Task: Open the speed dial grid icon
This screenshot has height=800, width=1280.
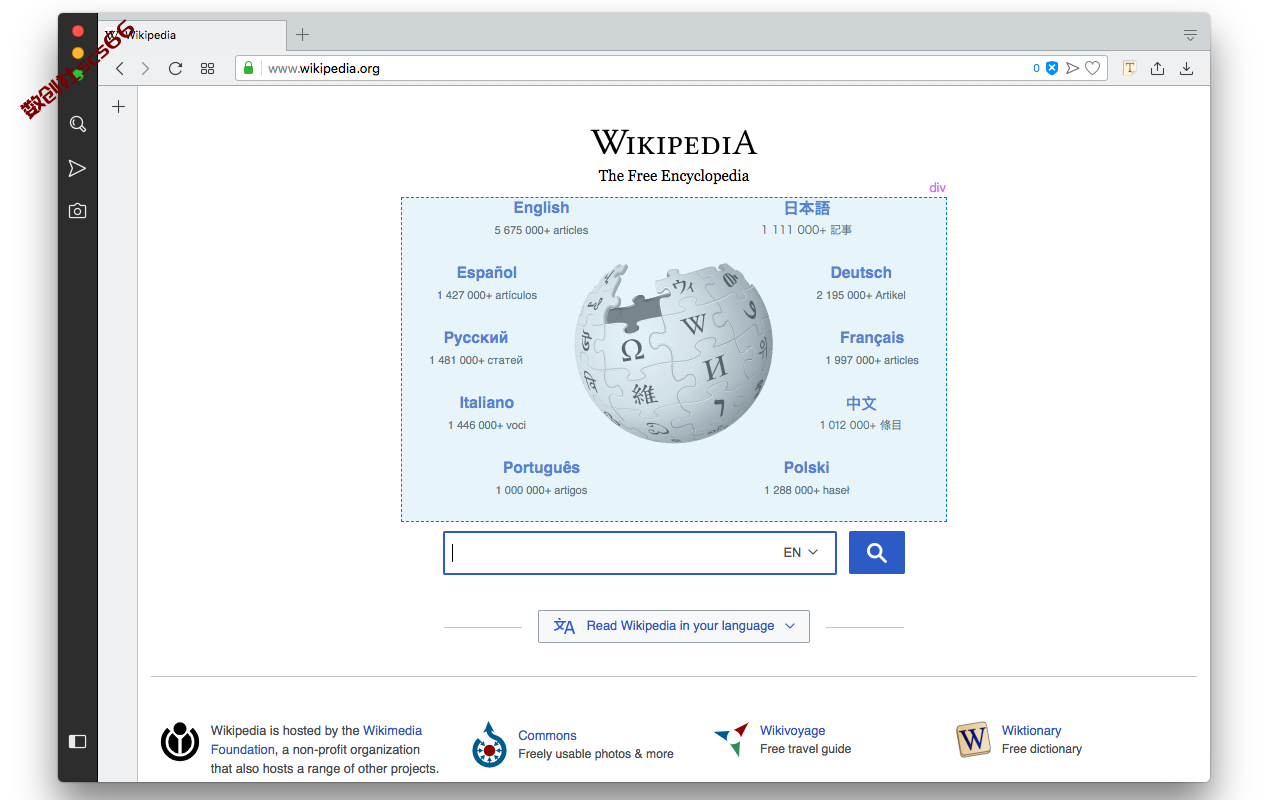Action: [207, 69]
